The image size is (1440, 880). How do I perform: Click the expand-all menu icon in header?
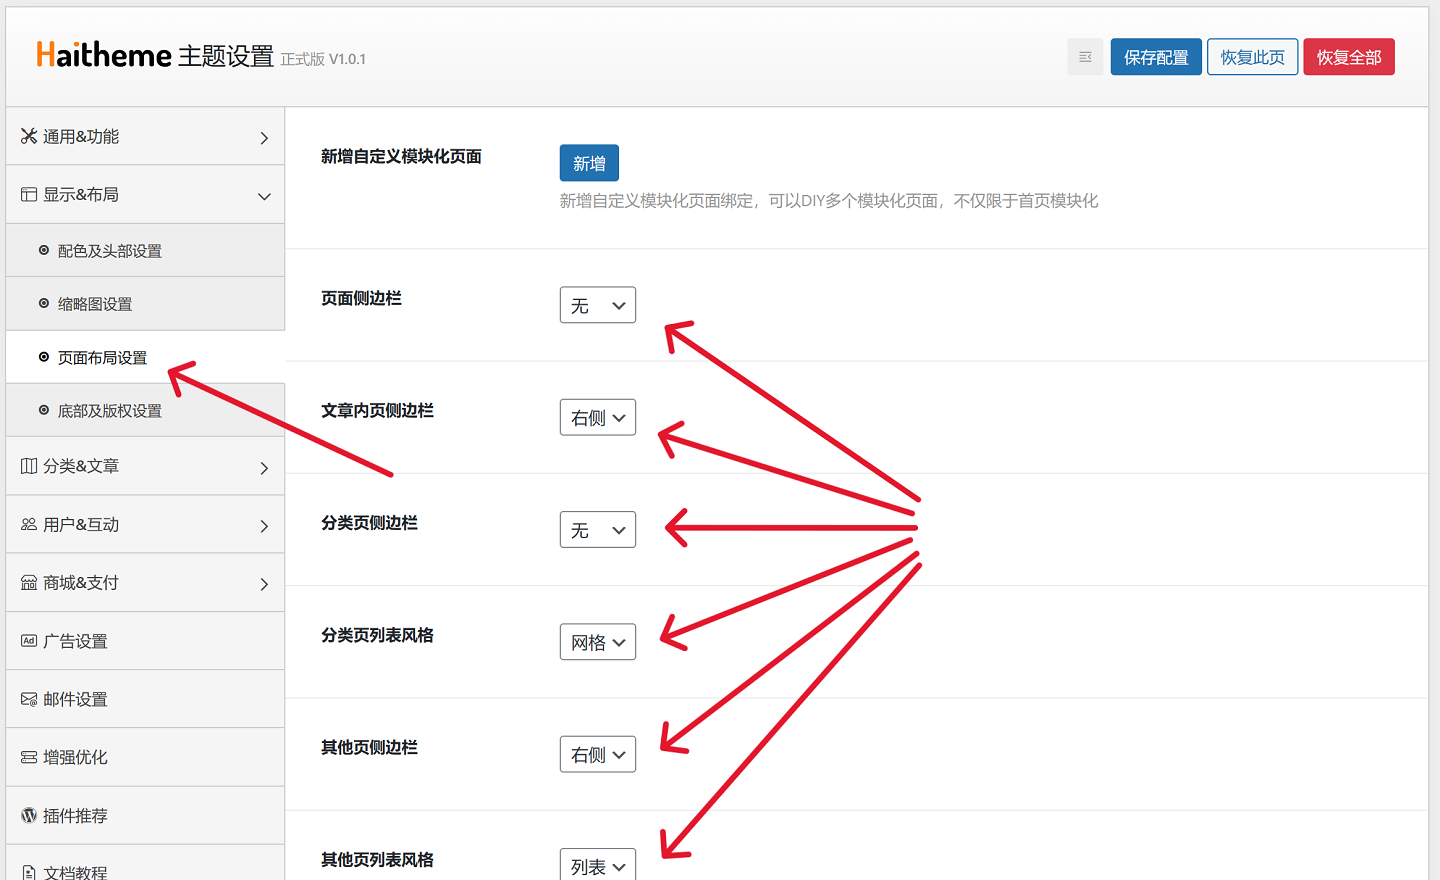1085,57
